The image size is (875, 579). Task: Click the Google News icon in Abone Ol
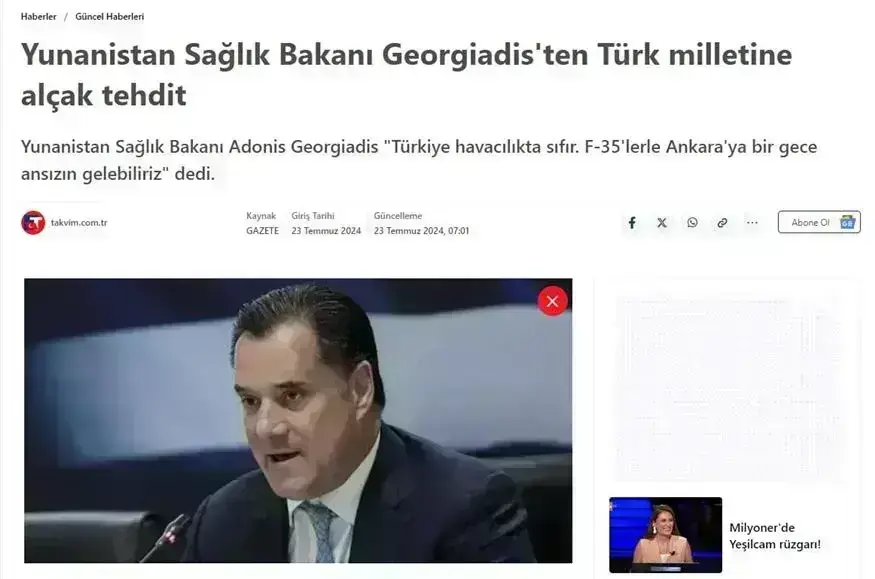point(848,222)
